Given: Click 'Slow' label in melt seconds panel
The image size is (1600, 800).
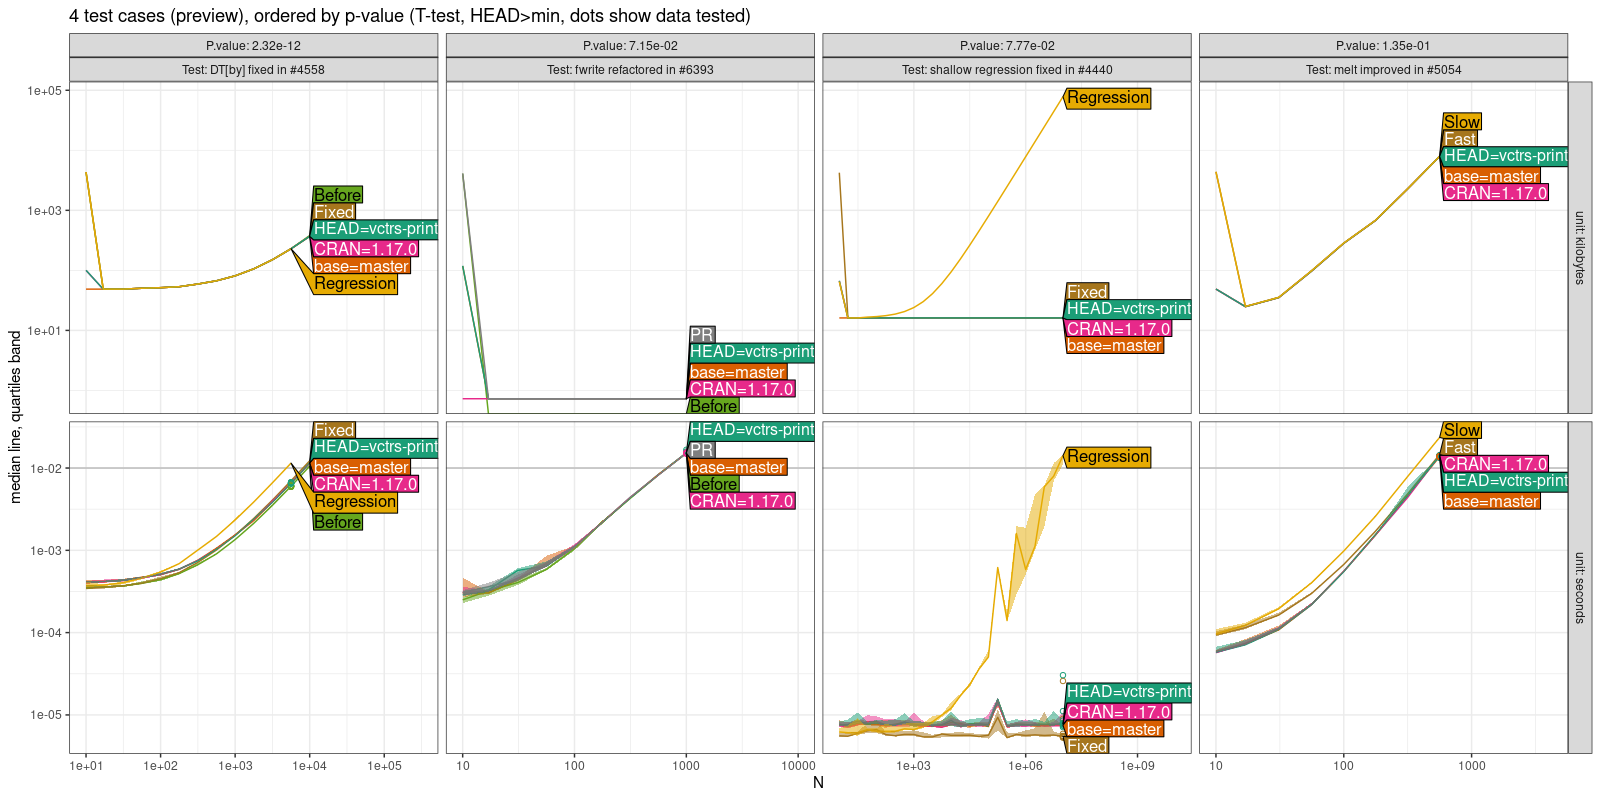Looking at the screenshot, I should coord(1462,430).
